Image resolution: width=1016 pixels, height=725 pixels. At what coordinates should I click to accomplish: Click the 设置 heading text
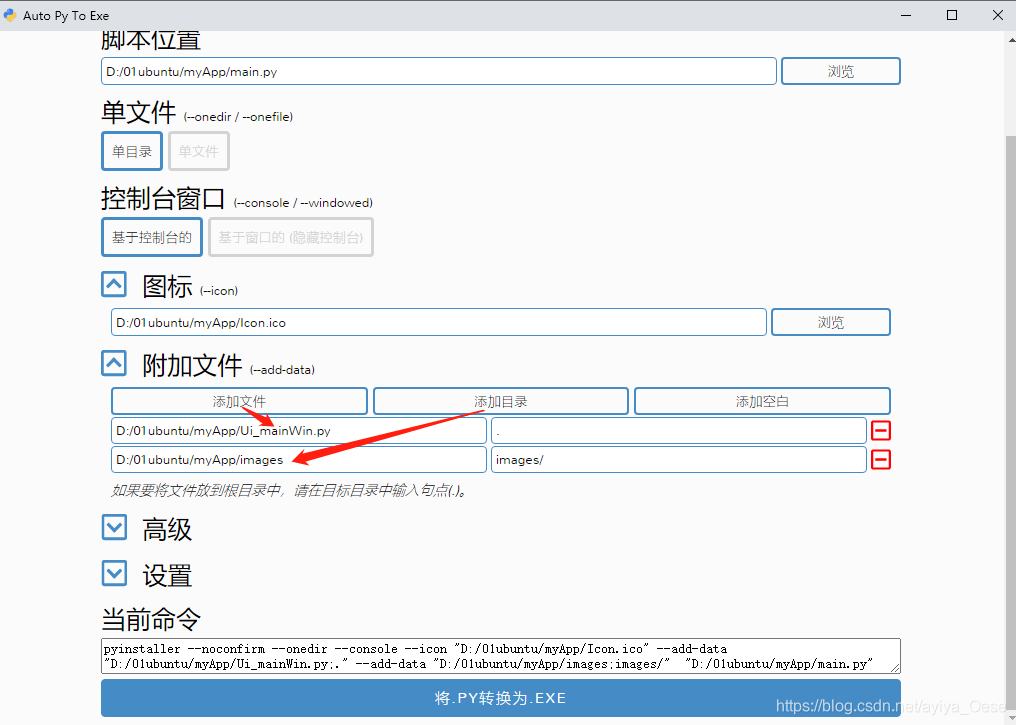[x=167, y=575]
